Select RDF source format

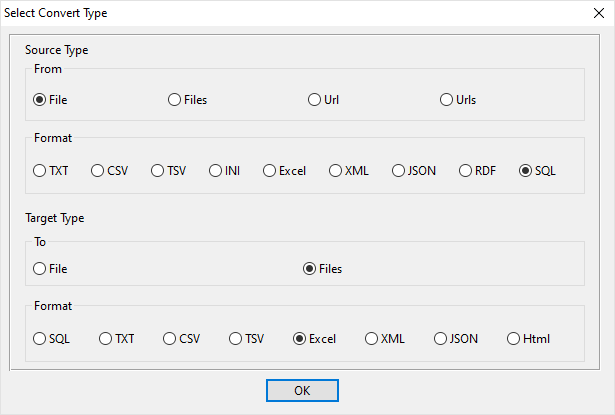pos(466,171)
